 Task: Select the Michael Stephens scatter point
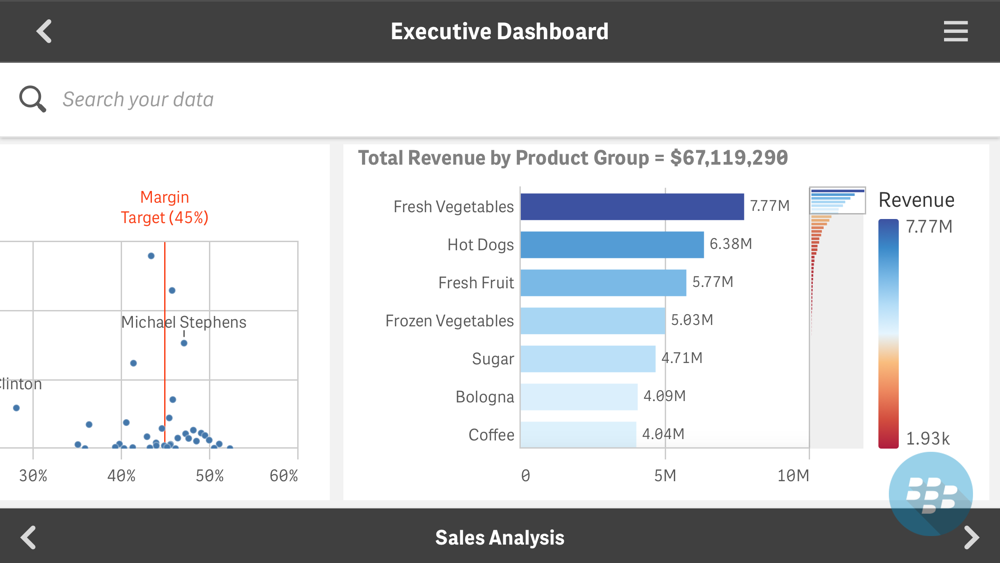tap(184, 343)
